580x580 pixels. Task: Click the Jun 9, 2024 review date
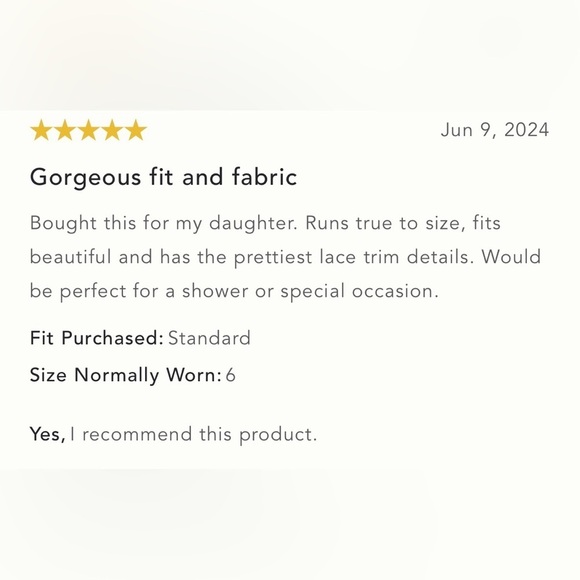(495, 130)
